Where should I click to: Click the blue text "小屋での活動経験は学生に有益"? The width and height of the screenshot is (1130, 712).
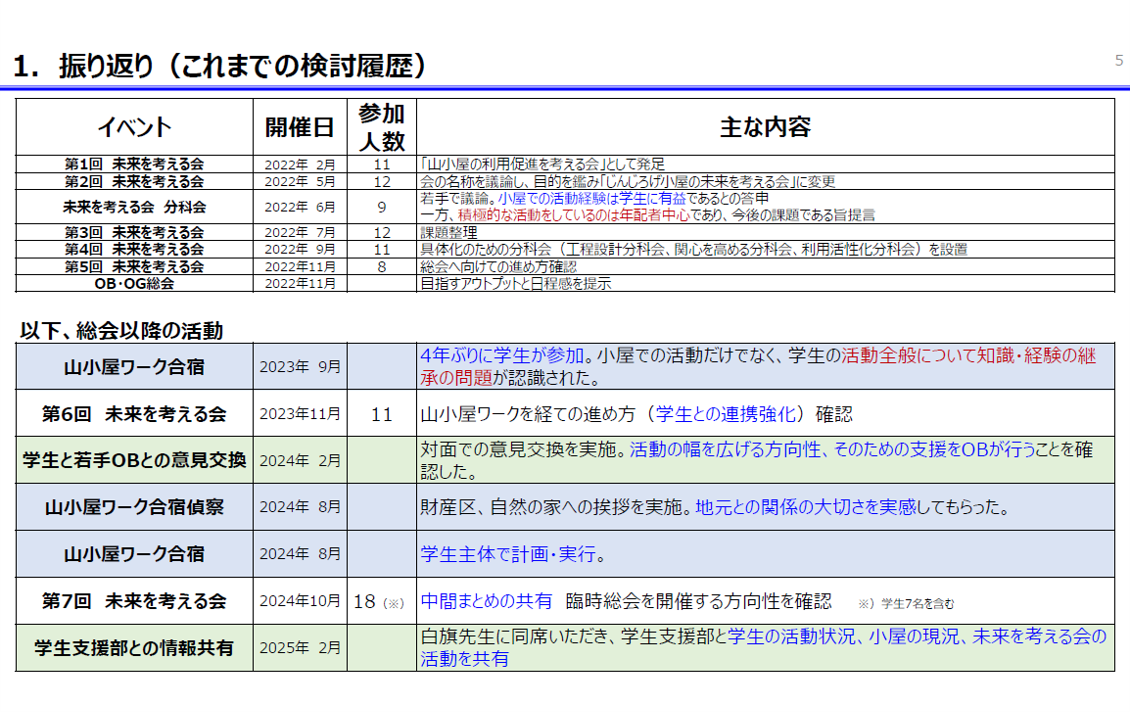(592, 198)
